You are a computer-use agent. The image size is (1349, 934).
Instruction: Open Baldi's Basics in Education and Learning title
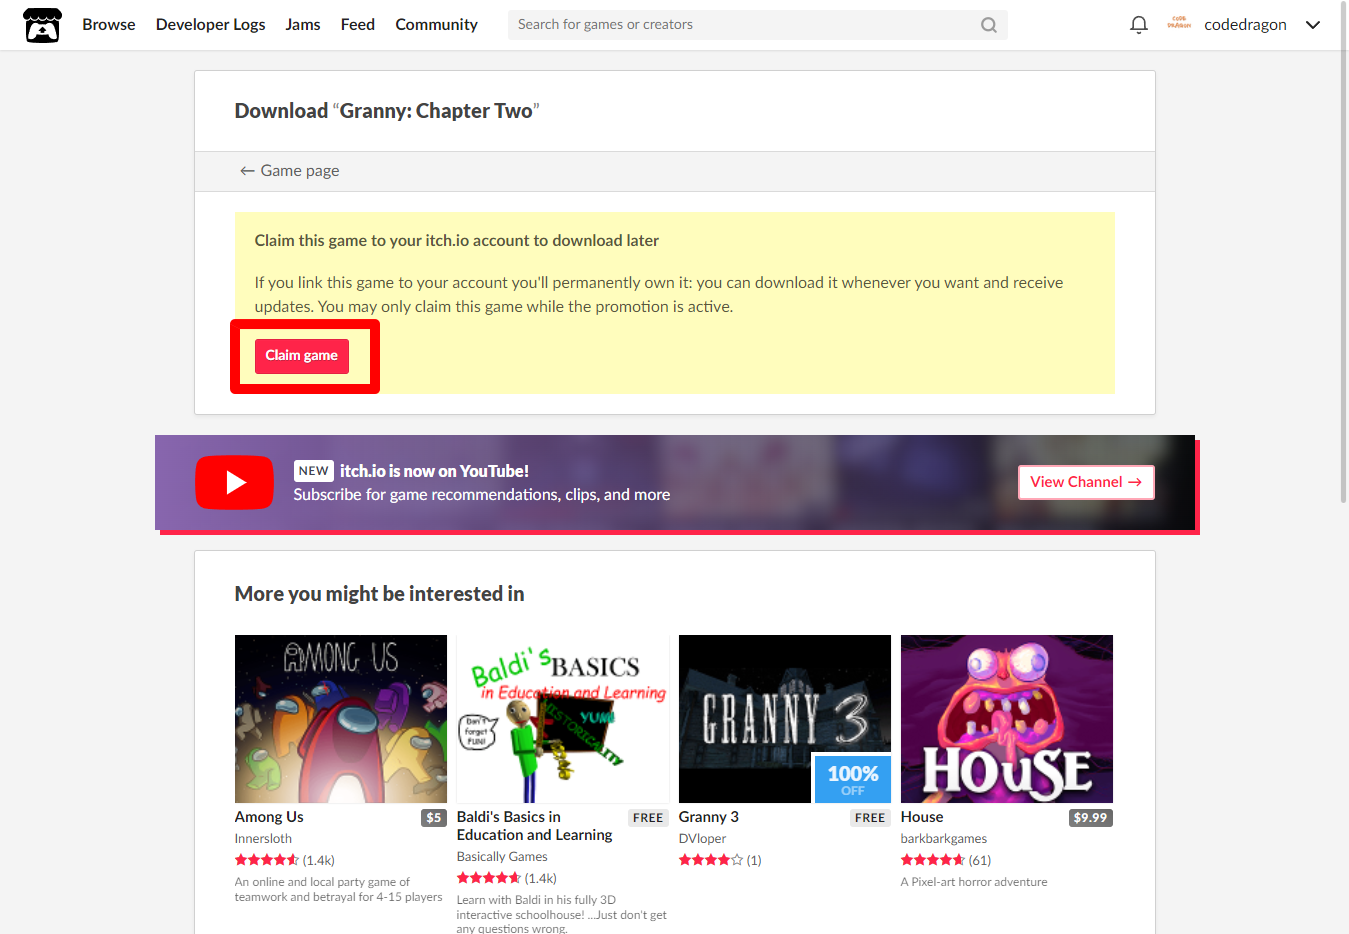tap(535, 826)
